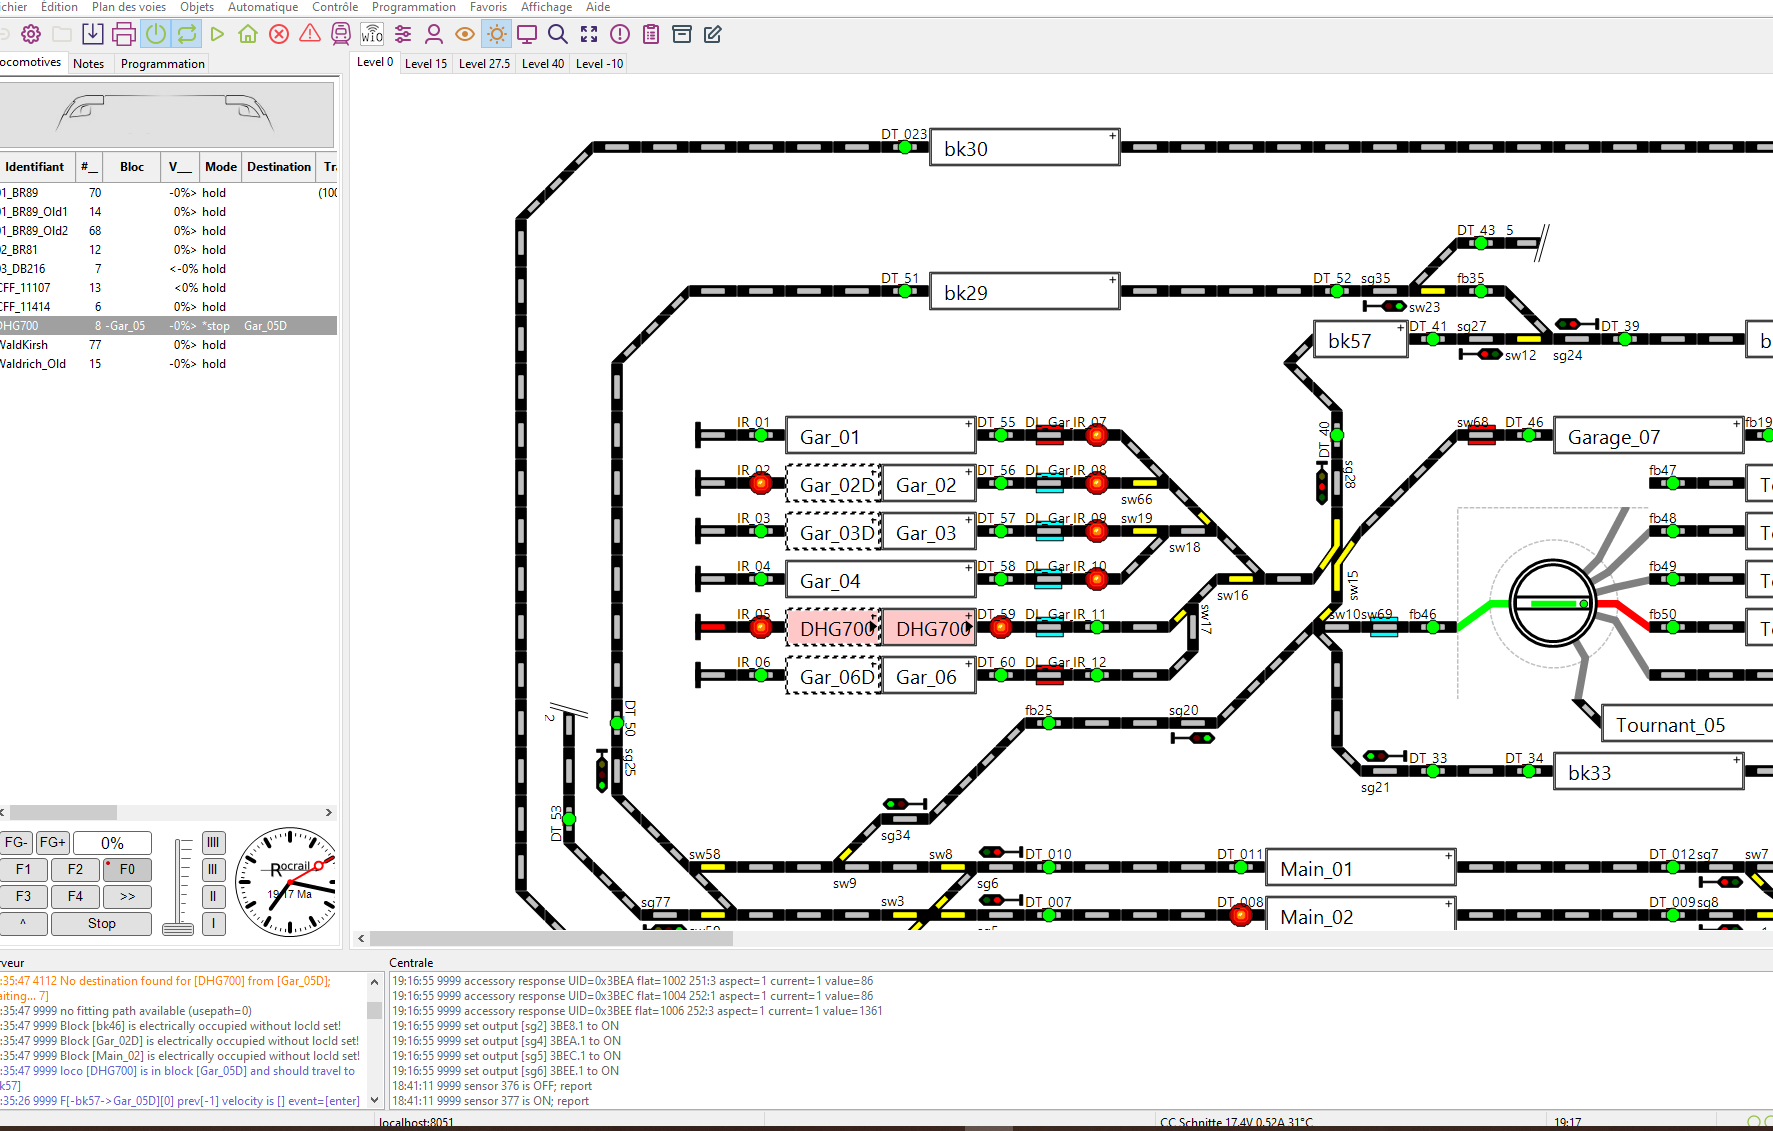Switch to Level 15 tab
This screenshot has height=1131, width=1773.
click(426, 63)
